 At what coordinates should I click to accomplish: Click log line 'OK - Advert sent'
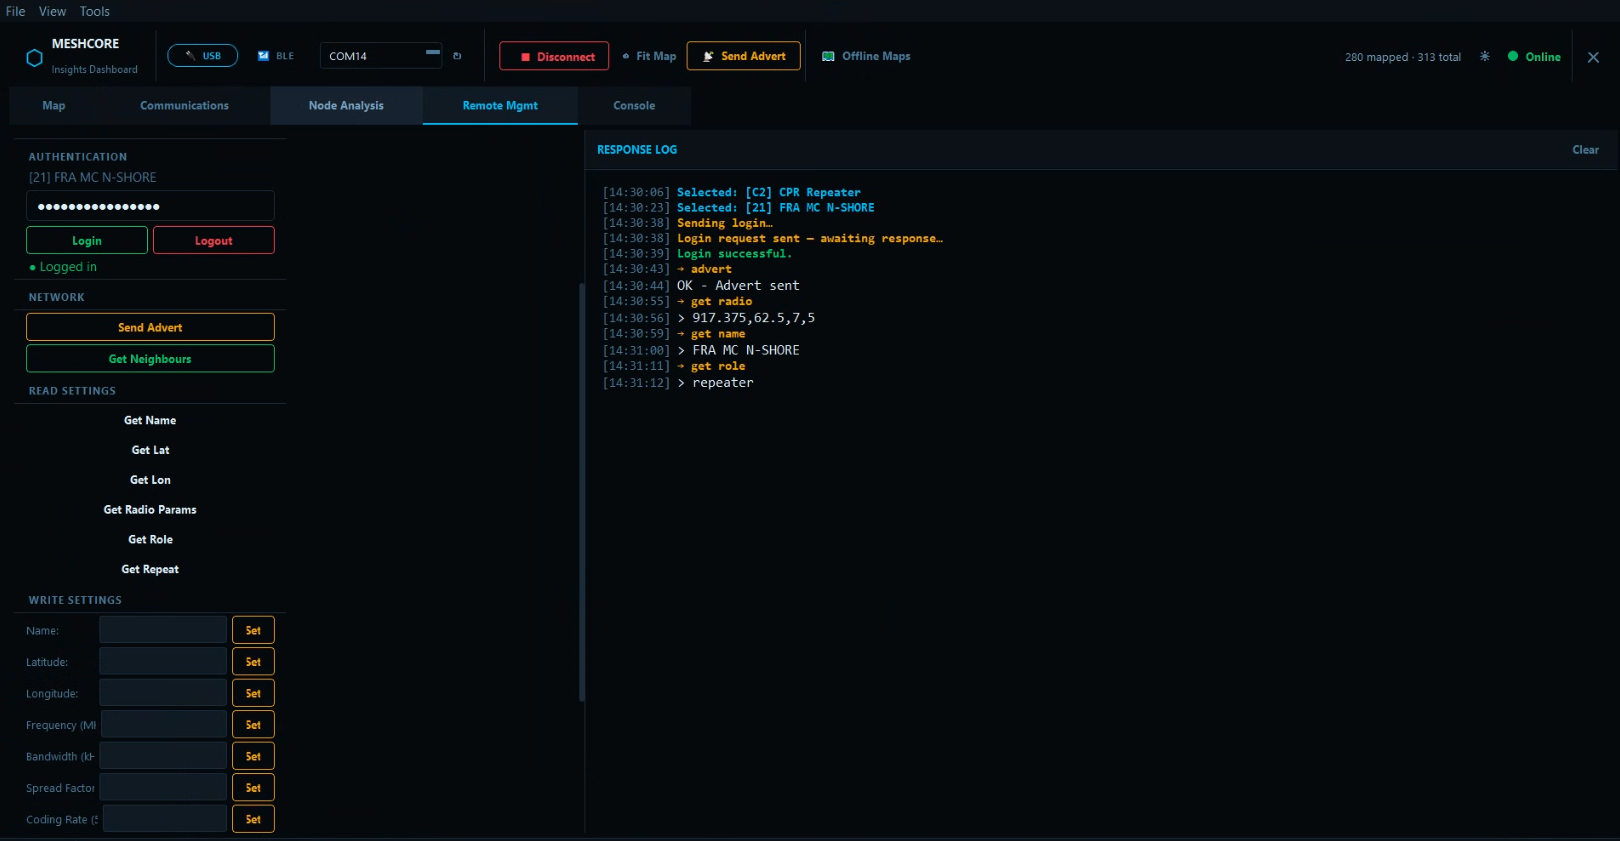738,286
